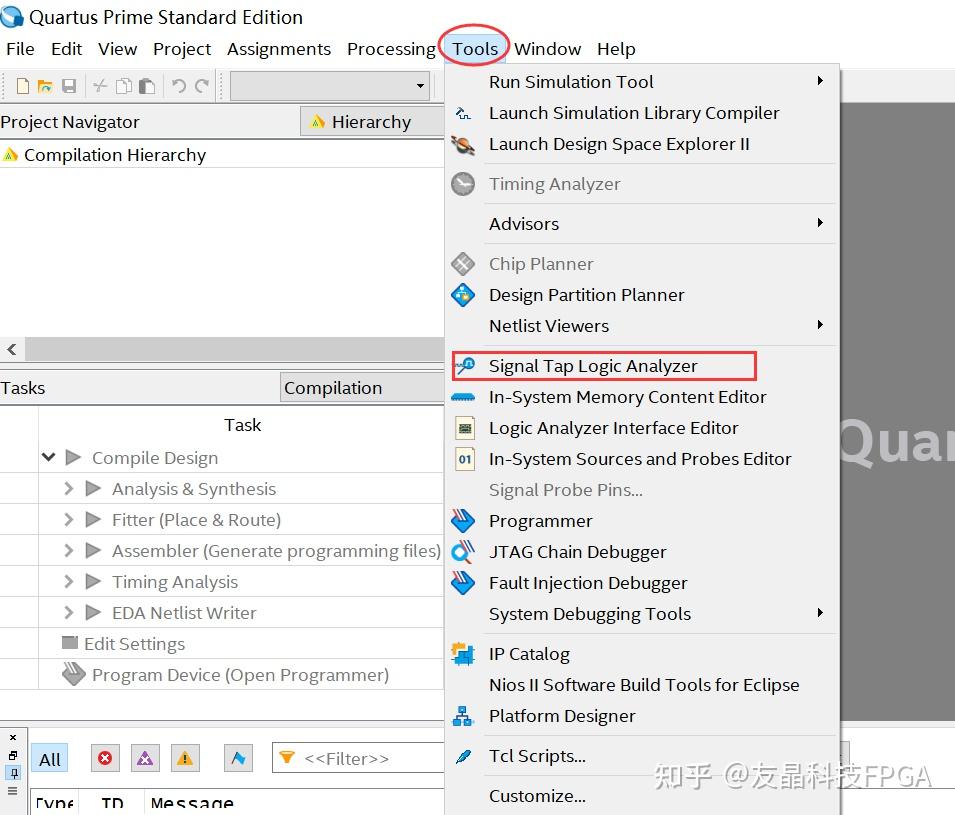Click the In-System Sources and Probes icon
Viewport: 955px width, 815px height.
tap(465, 459)
